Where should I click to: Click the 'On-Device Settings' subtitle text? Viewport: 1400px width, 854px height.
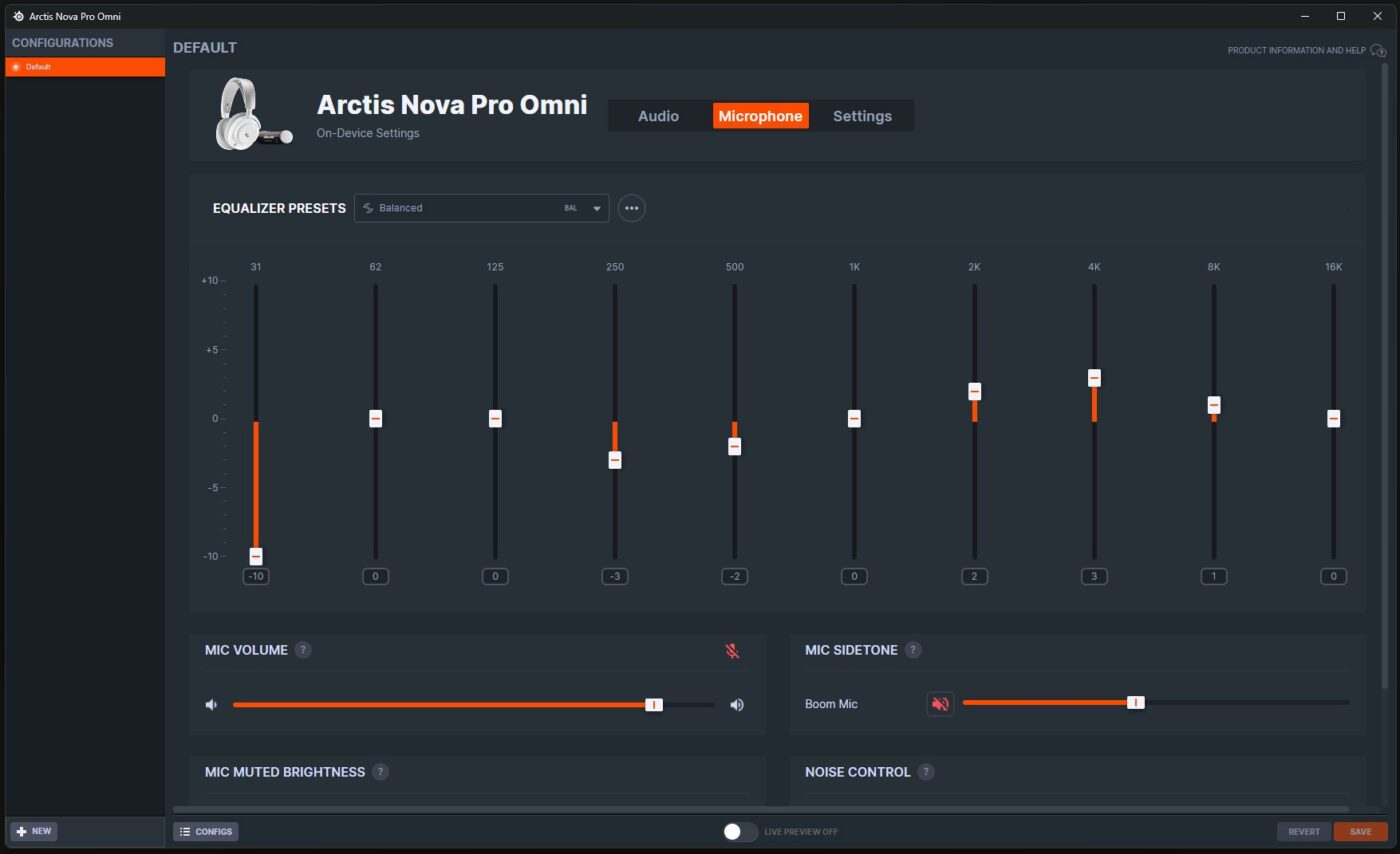pos(368,133)
